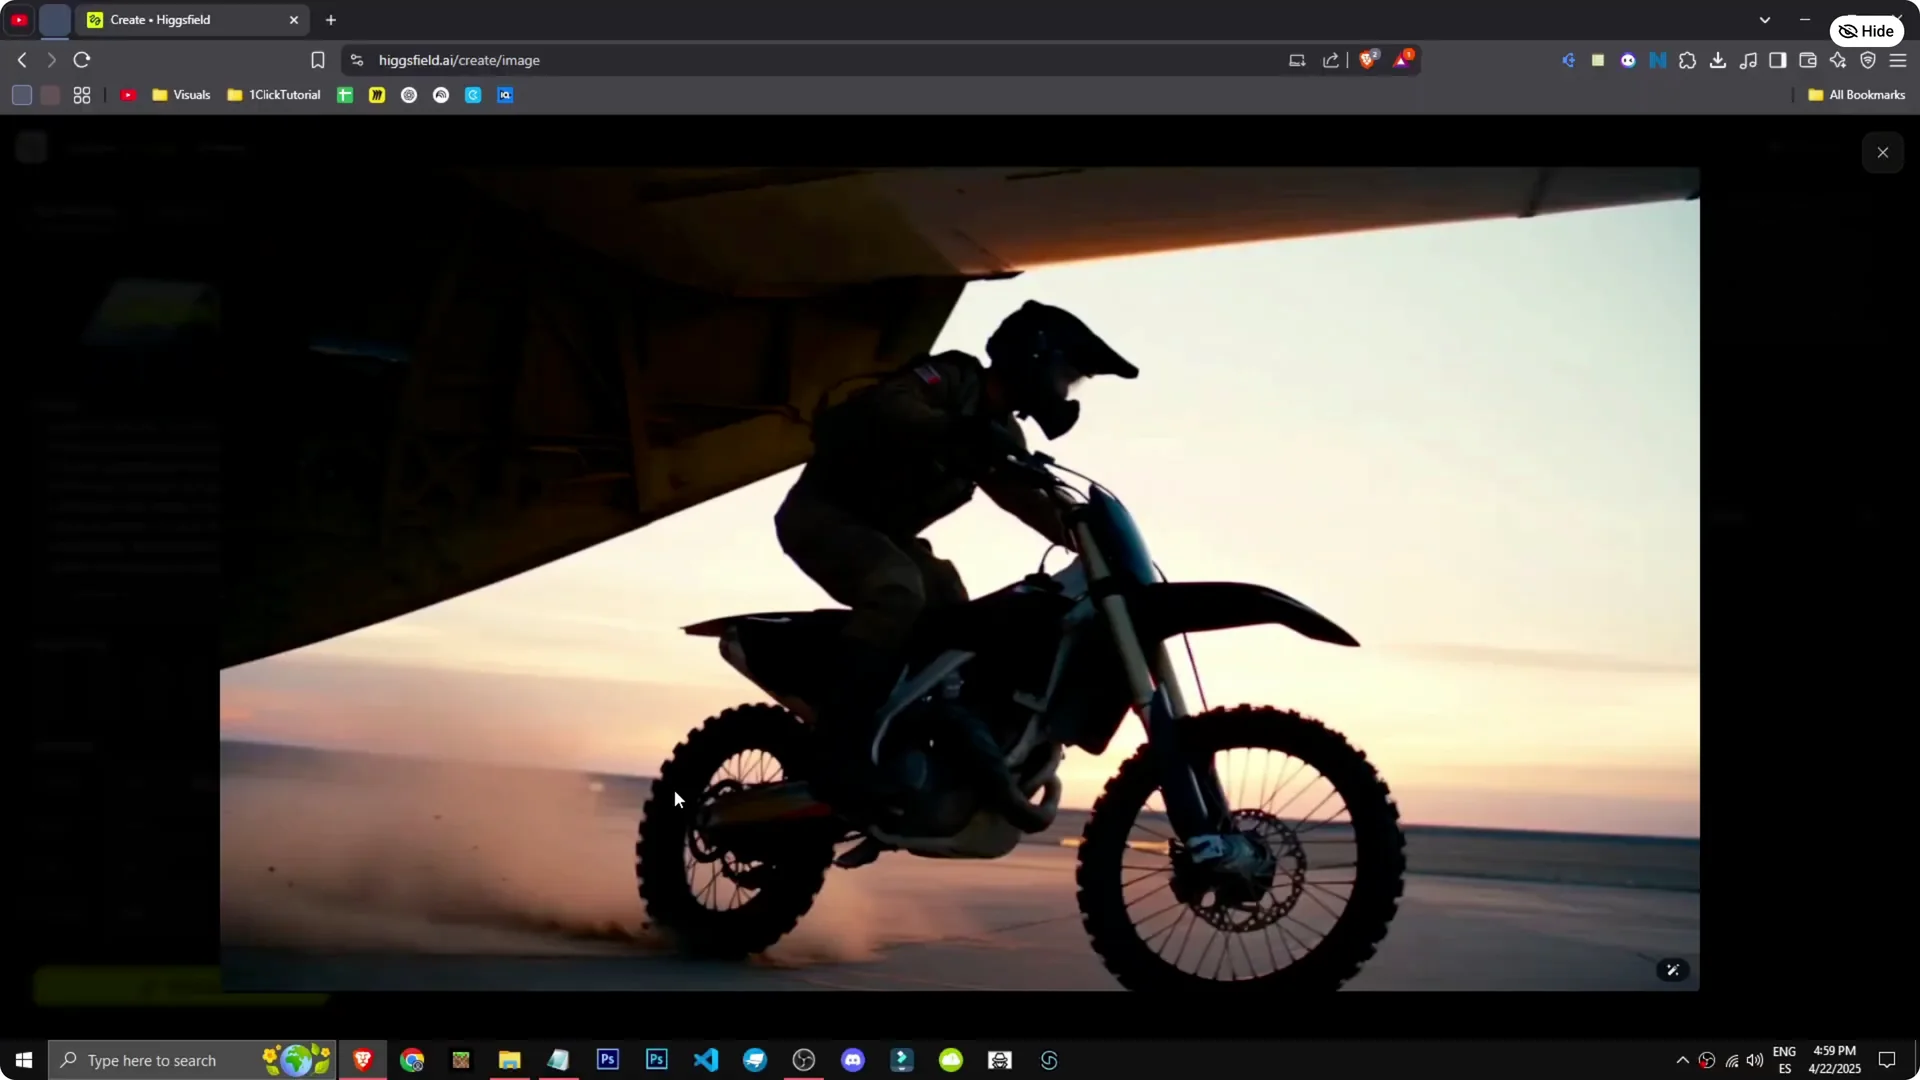The width and height of the screenshot is (1920, 1080).
Task: Open Discord from the taskbar
Action: pos(853,1059)
